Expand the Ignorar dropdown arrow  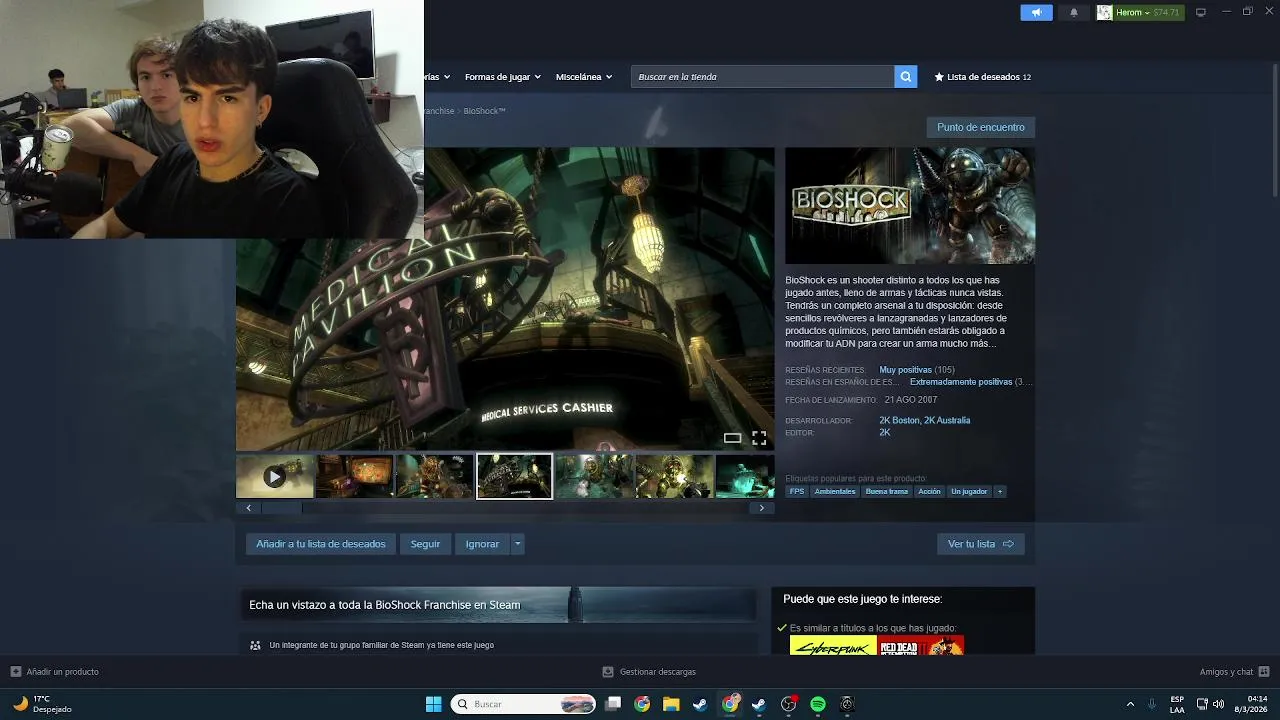tap(517, 544)
